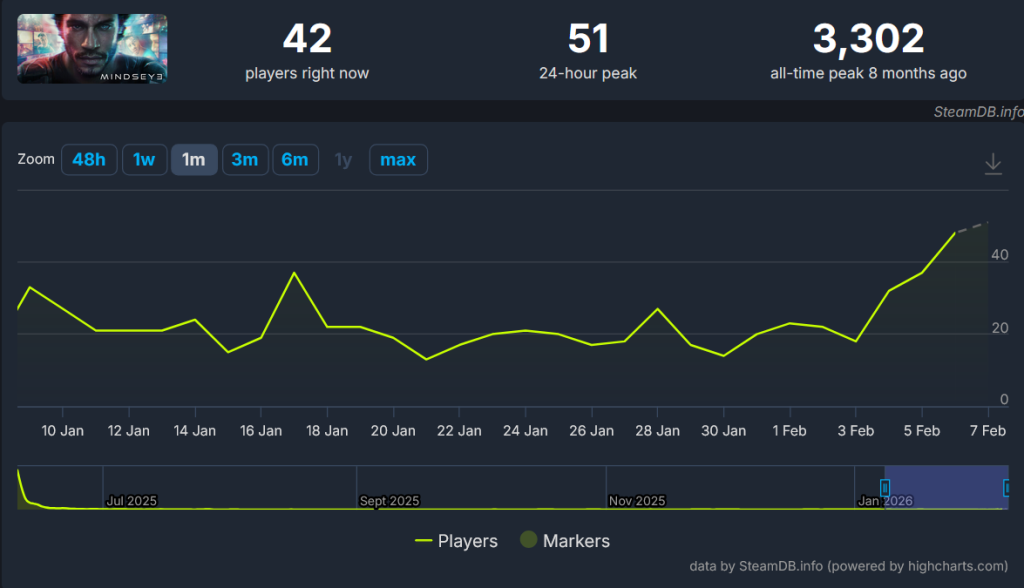Viewport: 1024px width, 588px height.
Task: Select the 1w zoom option
Action: tap(144, 160)
